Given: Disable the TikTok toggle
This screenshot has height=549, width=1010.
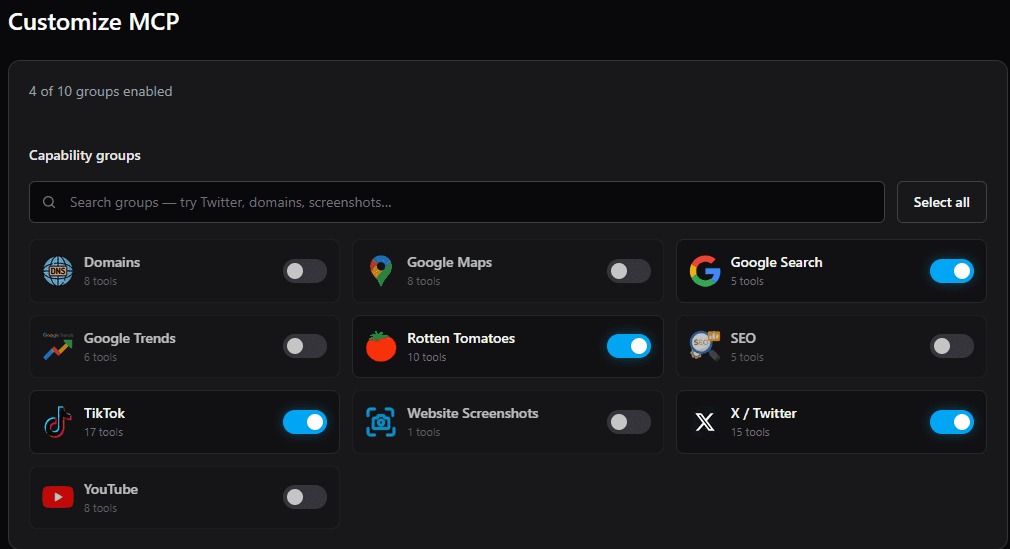Looking at the screenshot, I should (305, 422).
